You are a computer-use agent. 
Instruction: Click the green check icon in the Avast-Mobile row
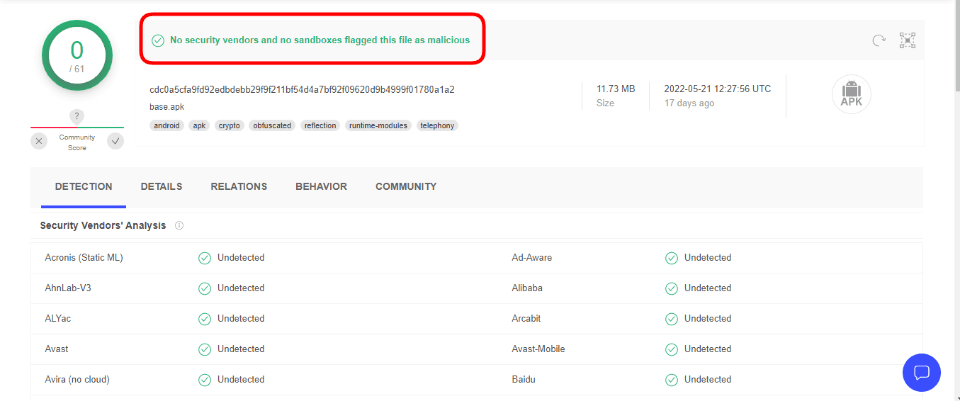tap(672, 350)
